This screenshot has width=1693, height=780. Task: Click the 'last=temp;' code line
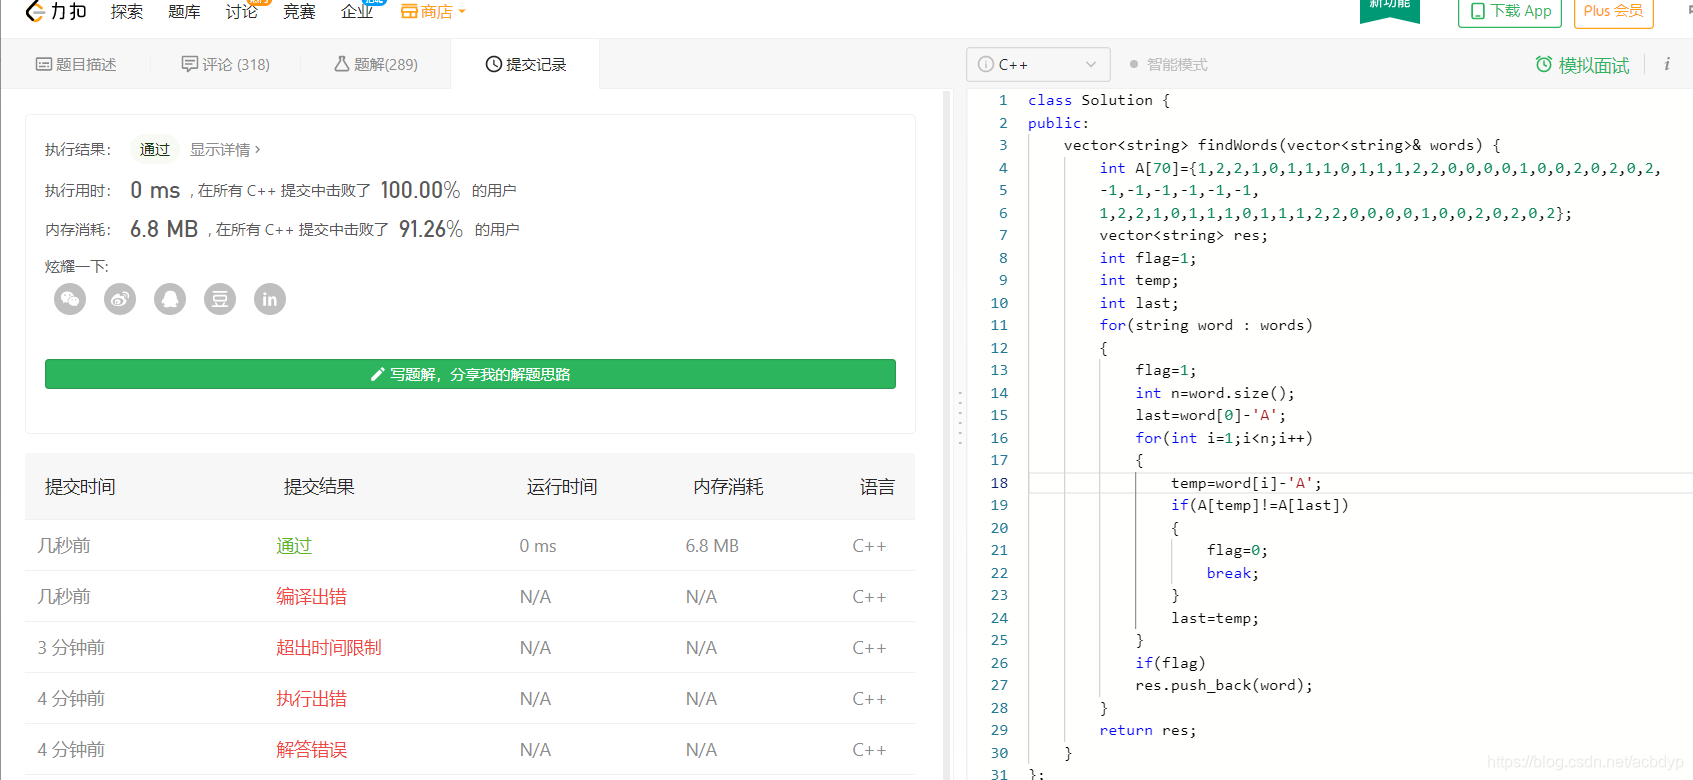(x=1214, y=618)
